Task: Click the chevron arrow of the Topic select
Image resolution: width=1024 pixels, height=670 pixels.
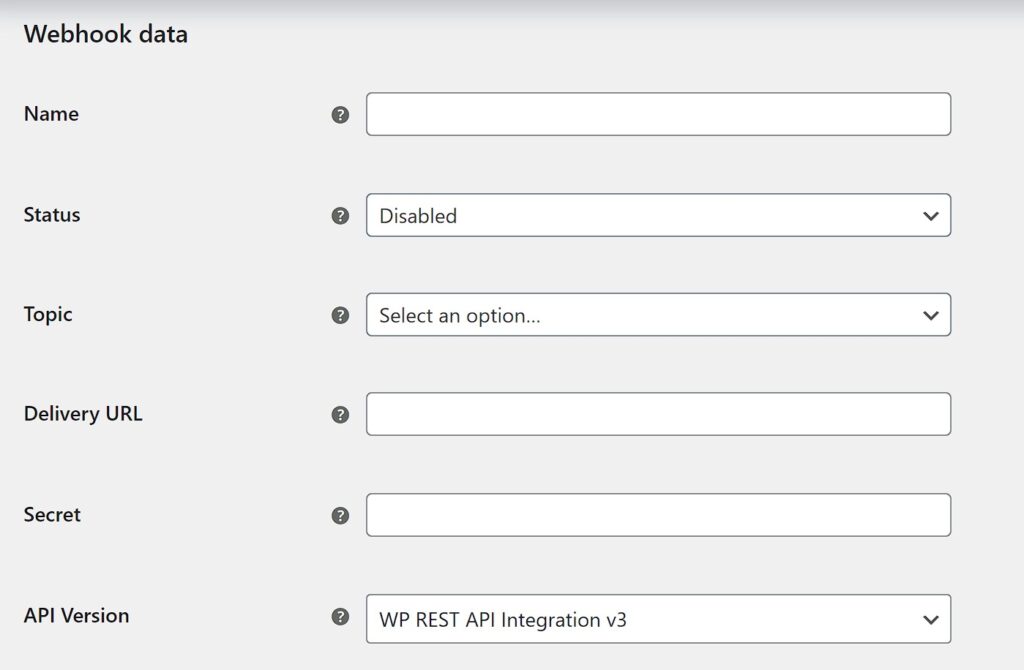Action: (931, 315)
